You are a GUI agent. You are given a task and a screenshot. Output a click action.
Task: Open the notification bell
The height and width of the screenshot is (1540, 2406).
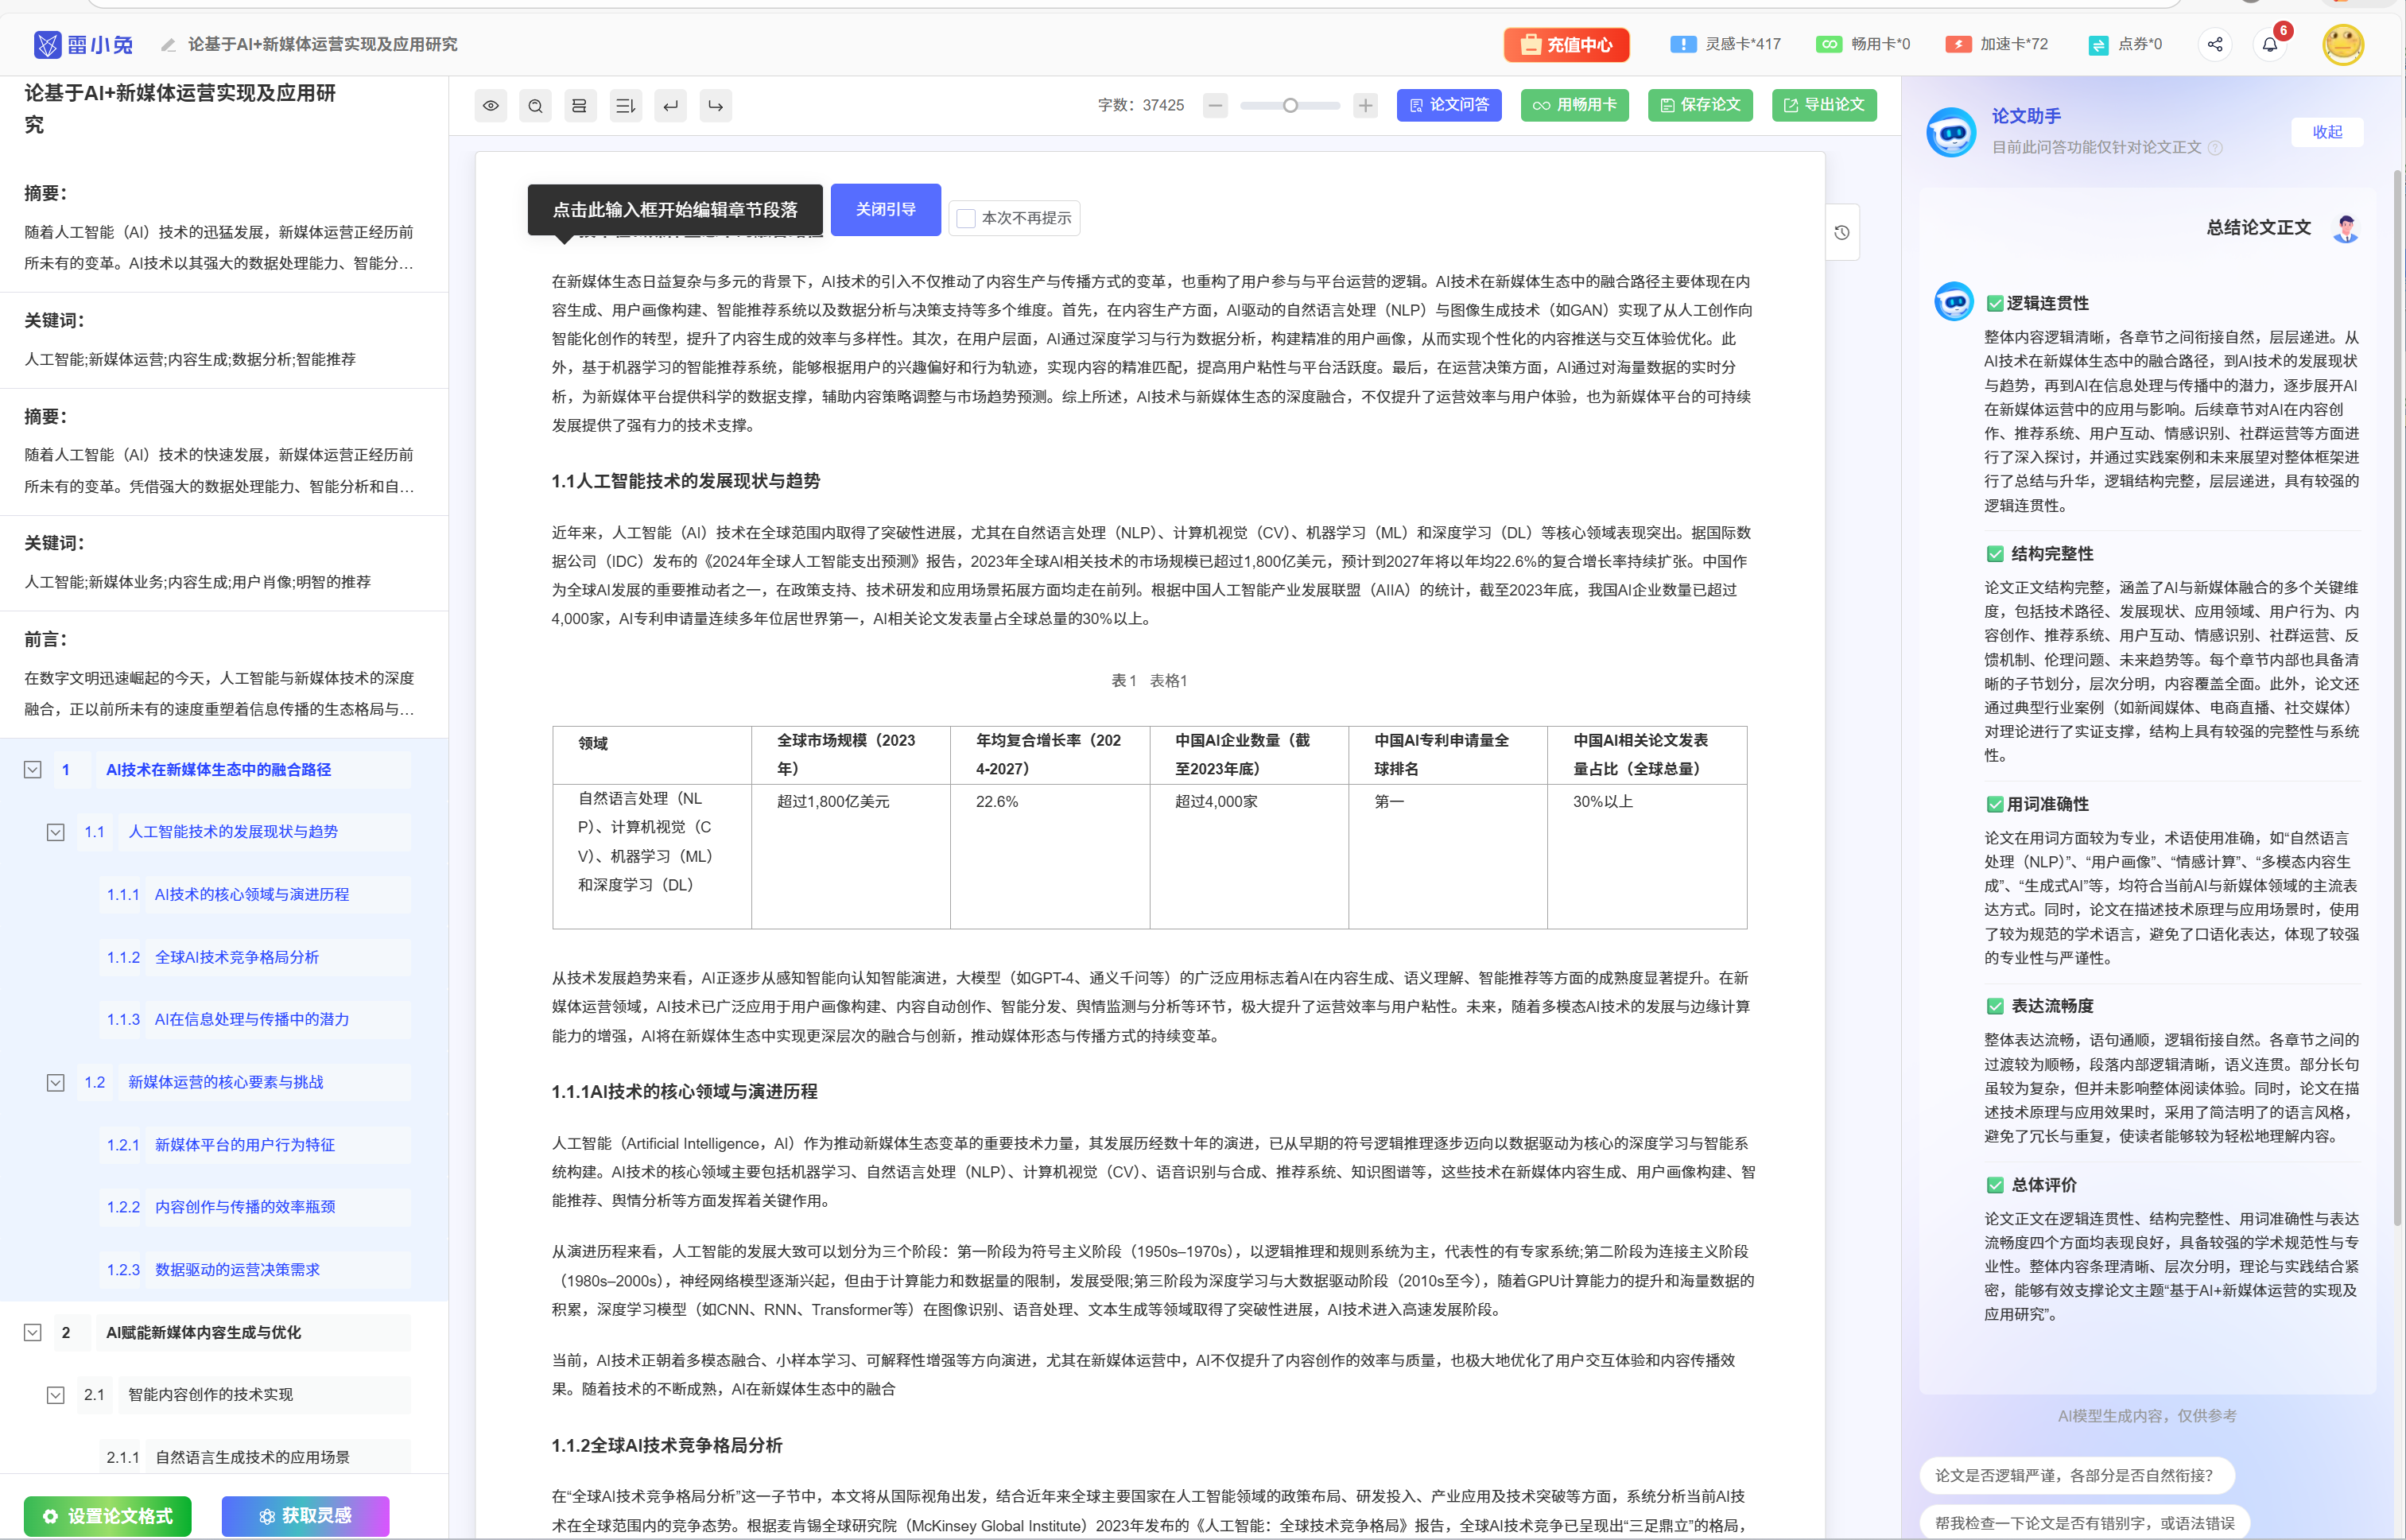2269,44
